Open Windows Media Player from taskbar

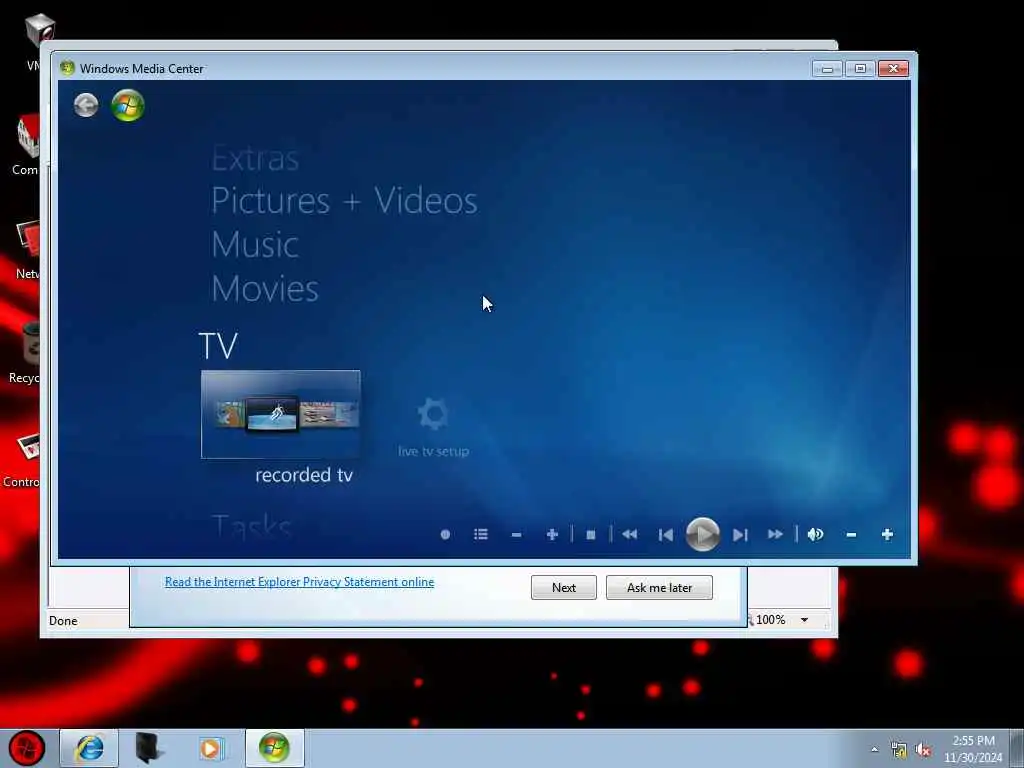tap(210, 748)
